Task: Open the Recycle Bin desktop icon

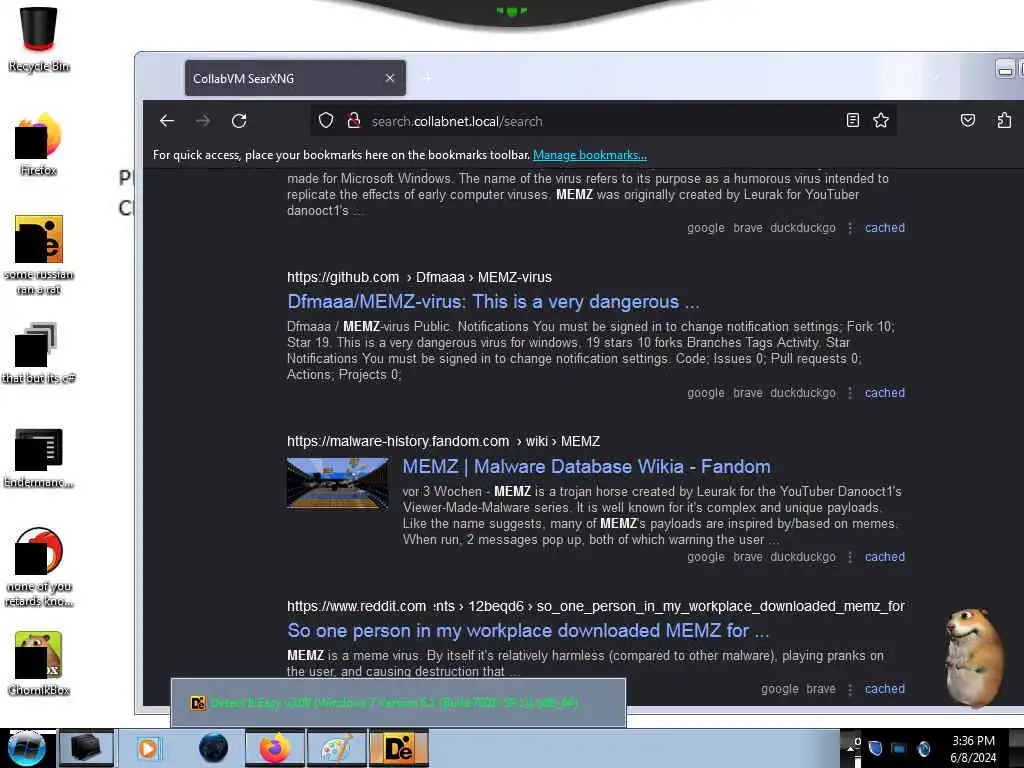Action: point(39,39)
